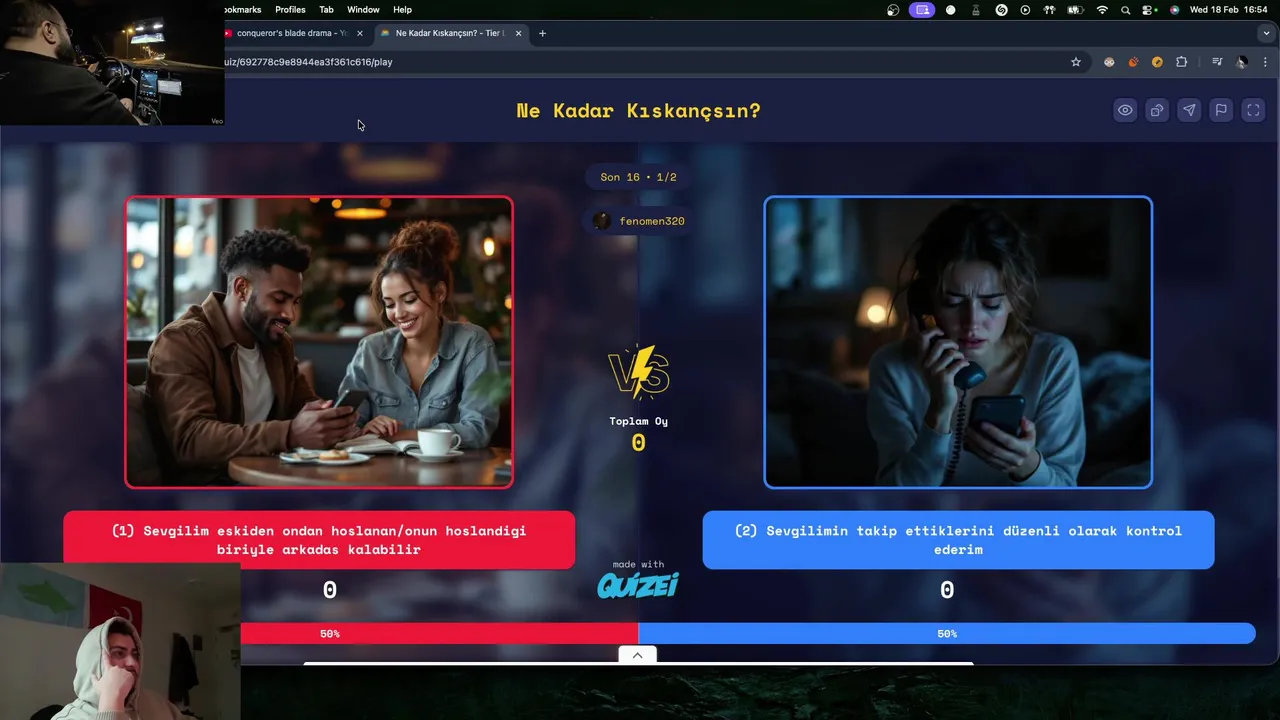1280x720 pixels.
Task: Open the orange hand browser extension
Action: (1133, 62)
